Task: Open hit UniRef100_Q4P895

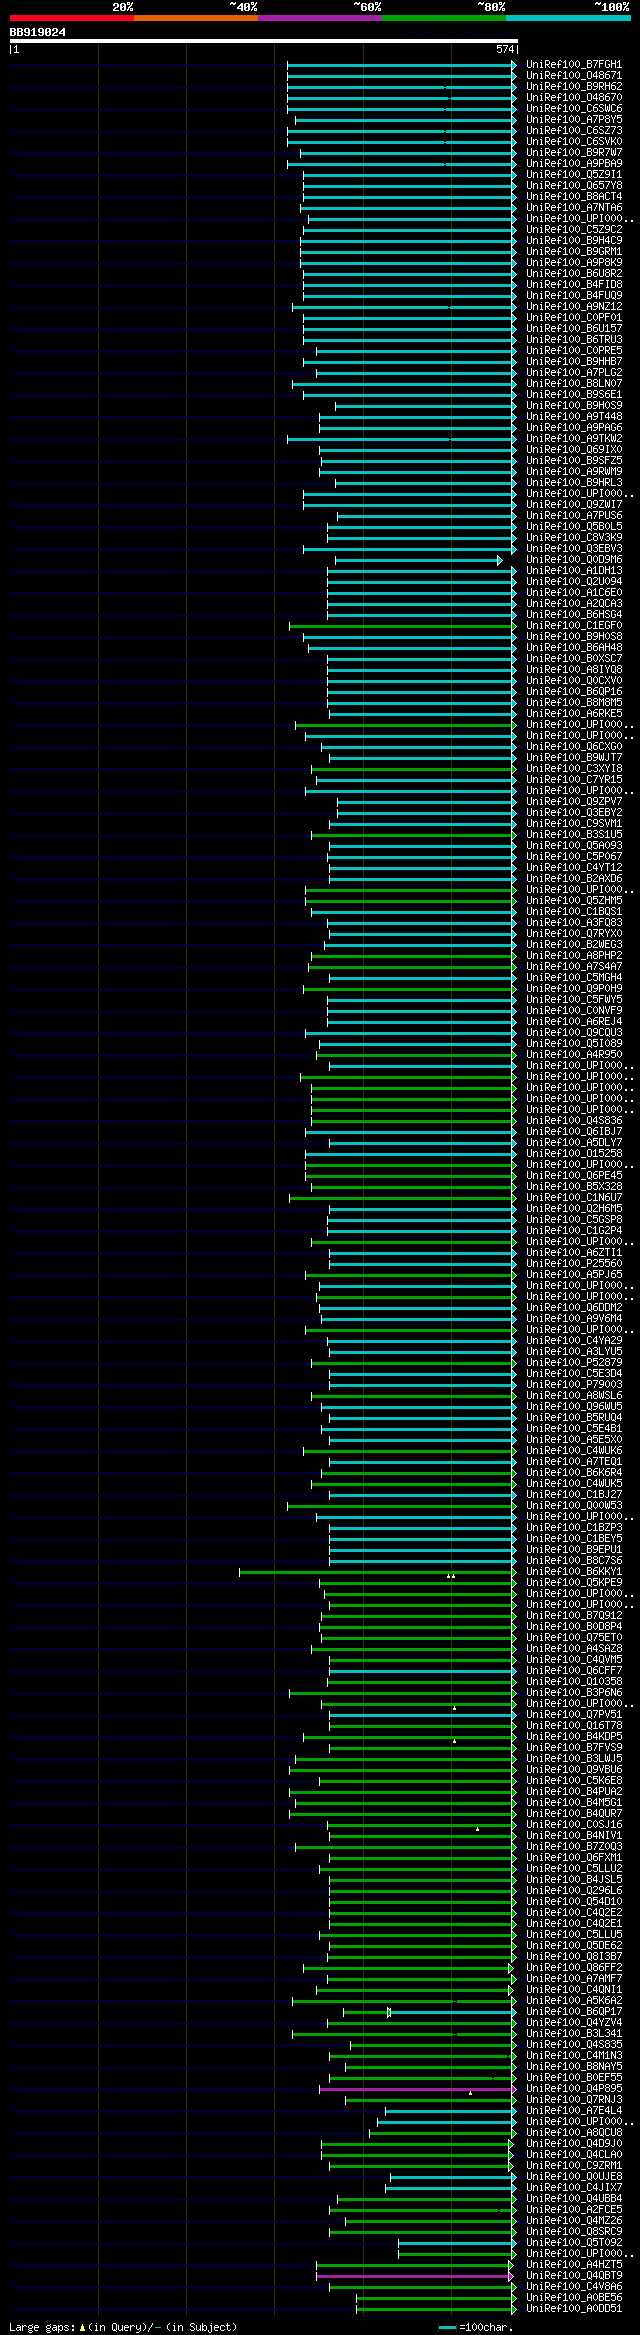Action: click(x=574, y=2089)
